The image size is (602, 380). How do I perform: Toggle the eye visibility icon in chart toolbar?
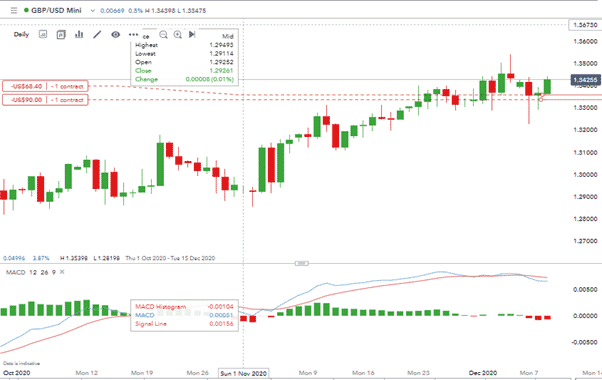click(115, 35)
